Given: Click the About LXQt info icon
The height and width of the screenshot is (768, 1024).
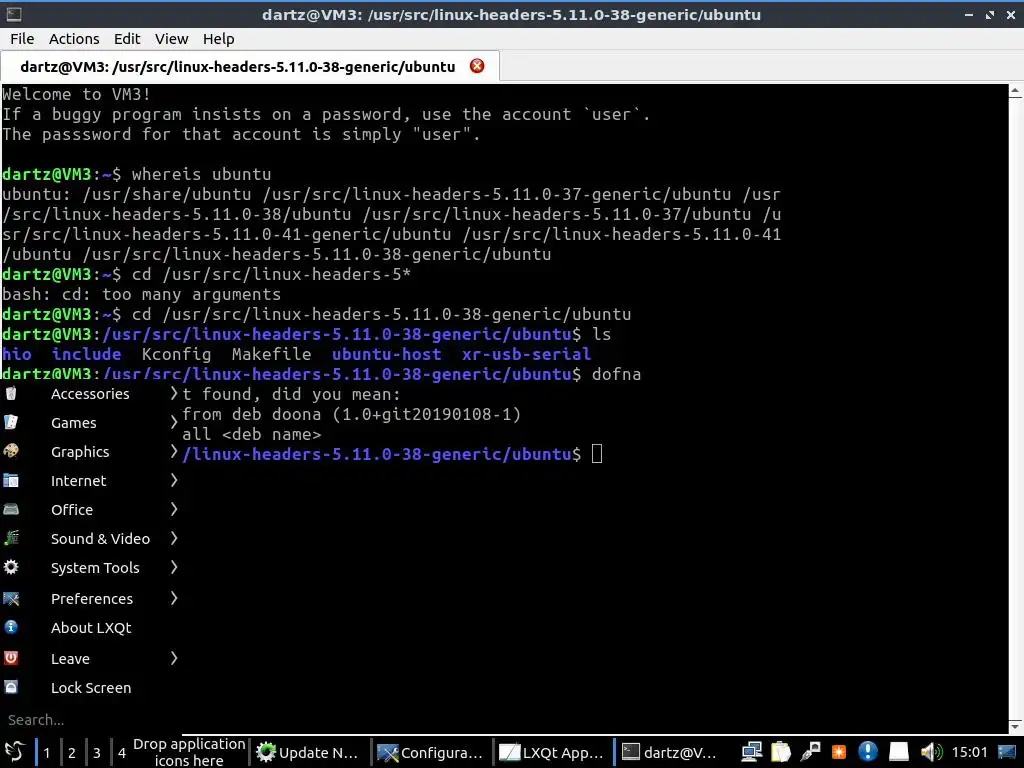Looking at the screenshot, I should 11,627.
